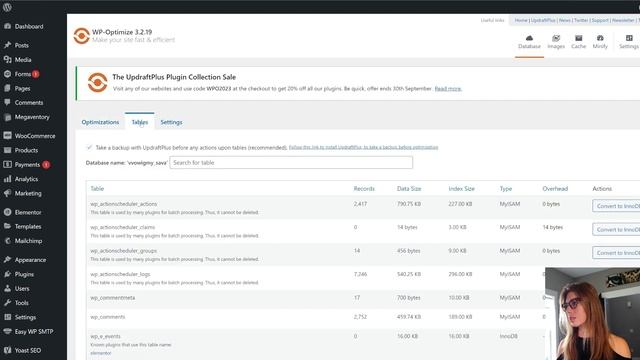Click the wp_actionscheduler_logs table name
The image size is (640, 360).
coord(120,274)
